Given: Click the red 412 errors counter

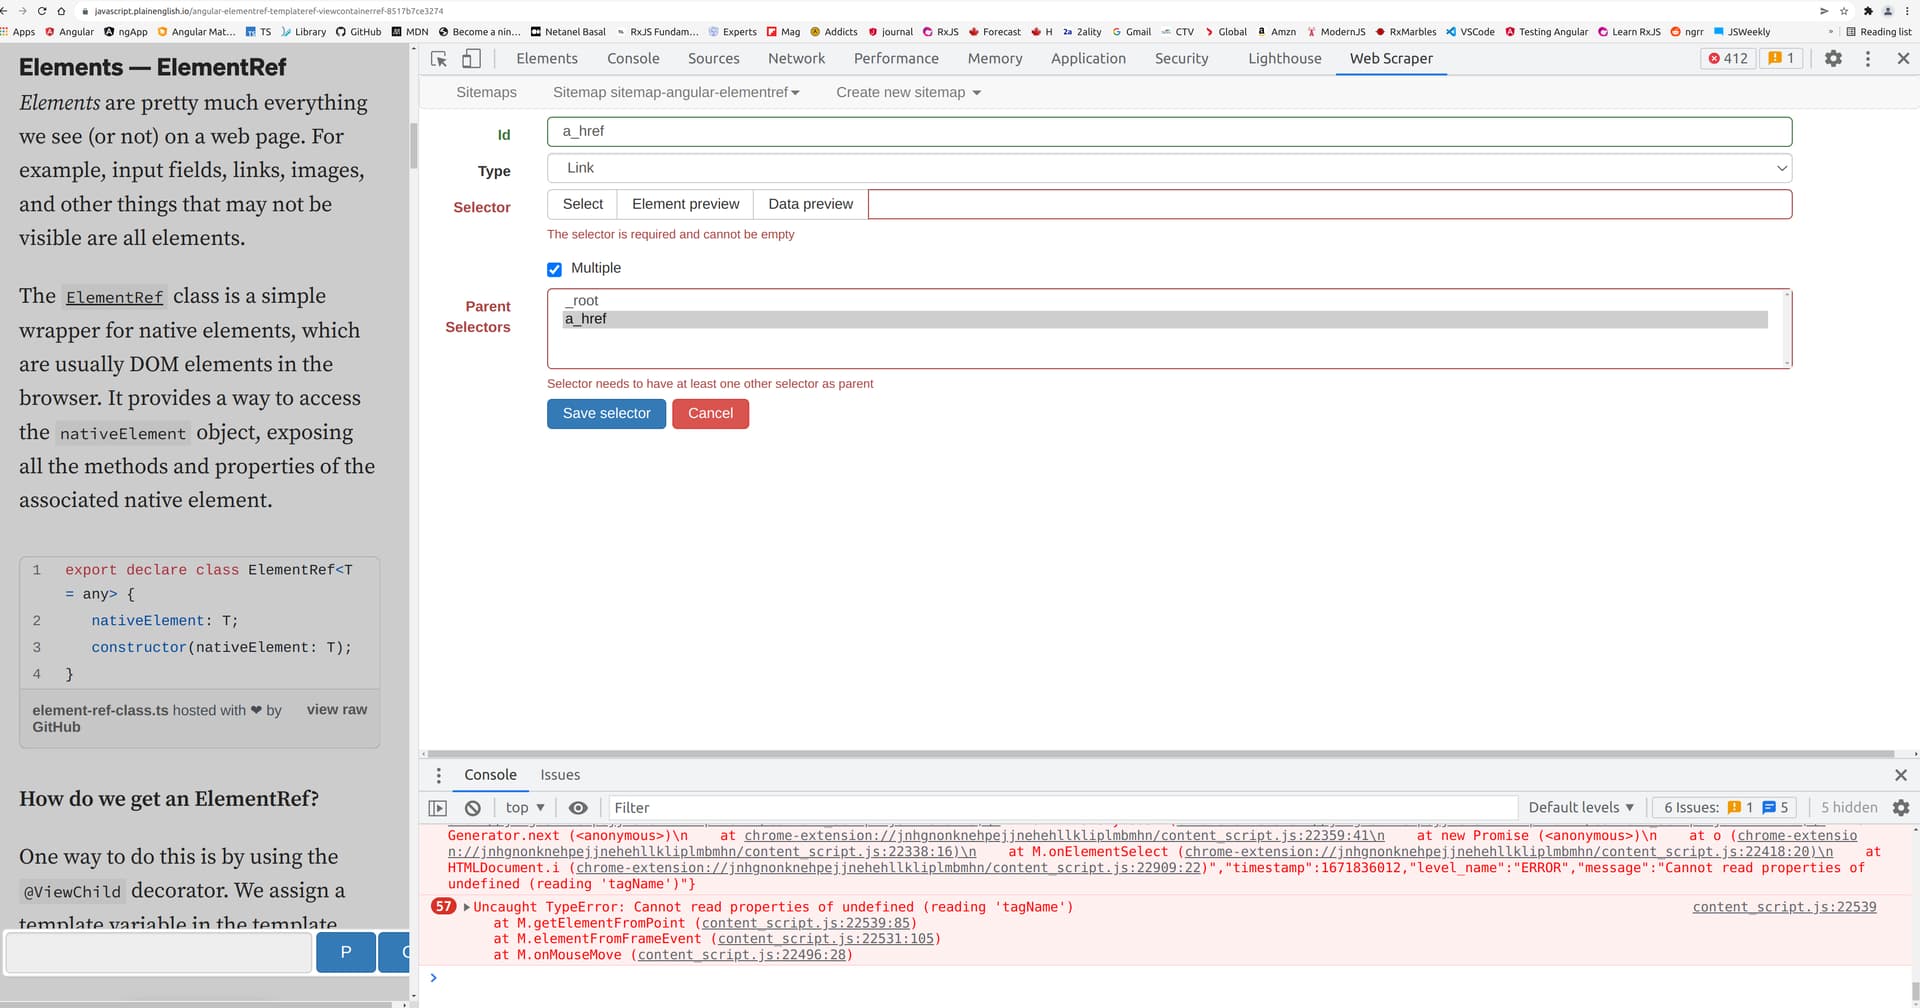Looking at the screenshot, I should pyautogui.click(x=1728, y=59).
